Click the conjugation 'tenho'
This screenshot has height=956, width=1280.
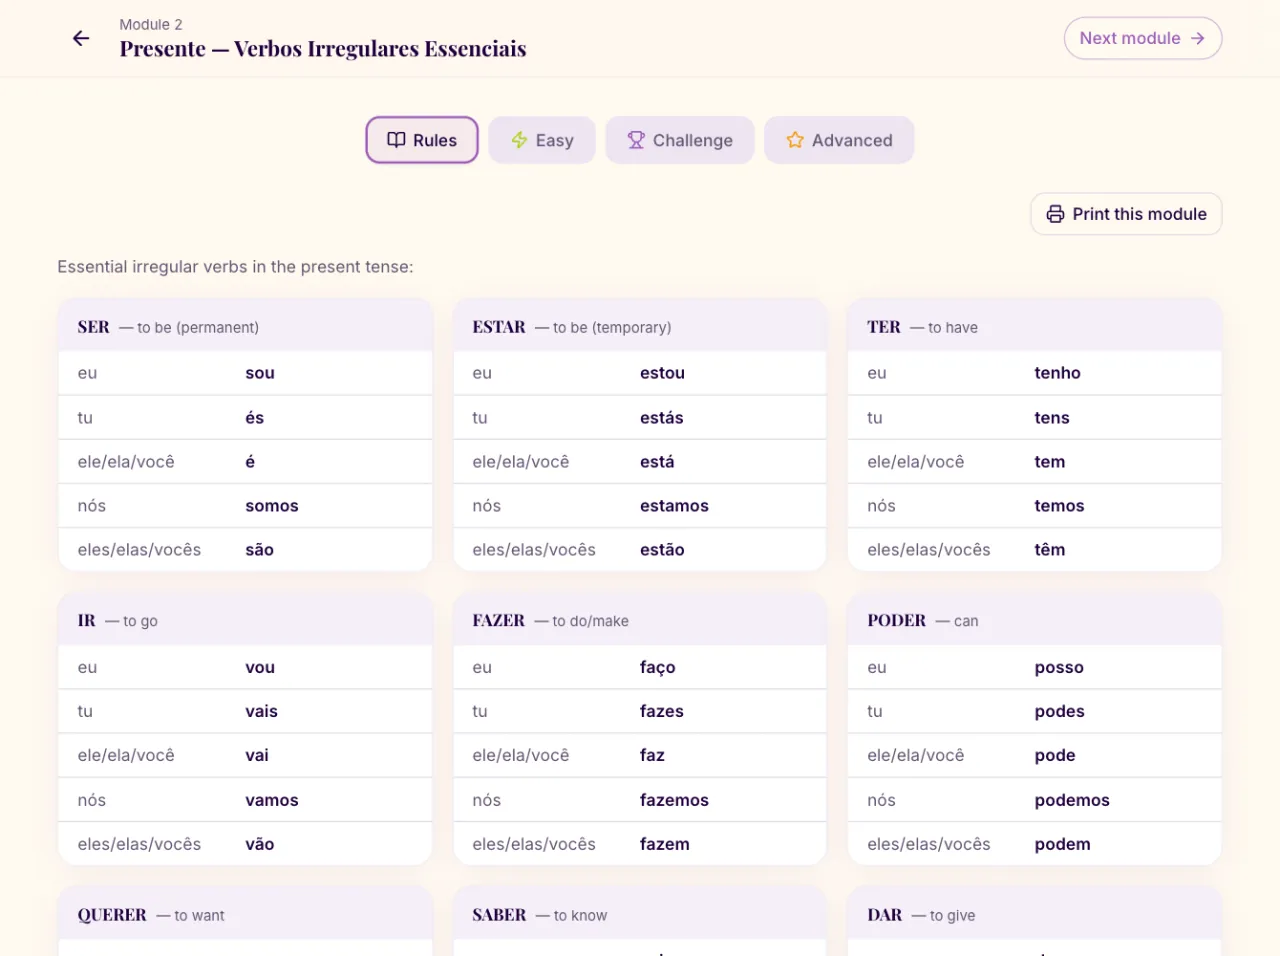coord(1058,373)
